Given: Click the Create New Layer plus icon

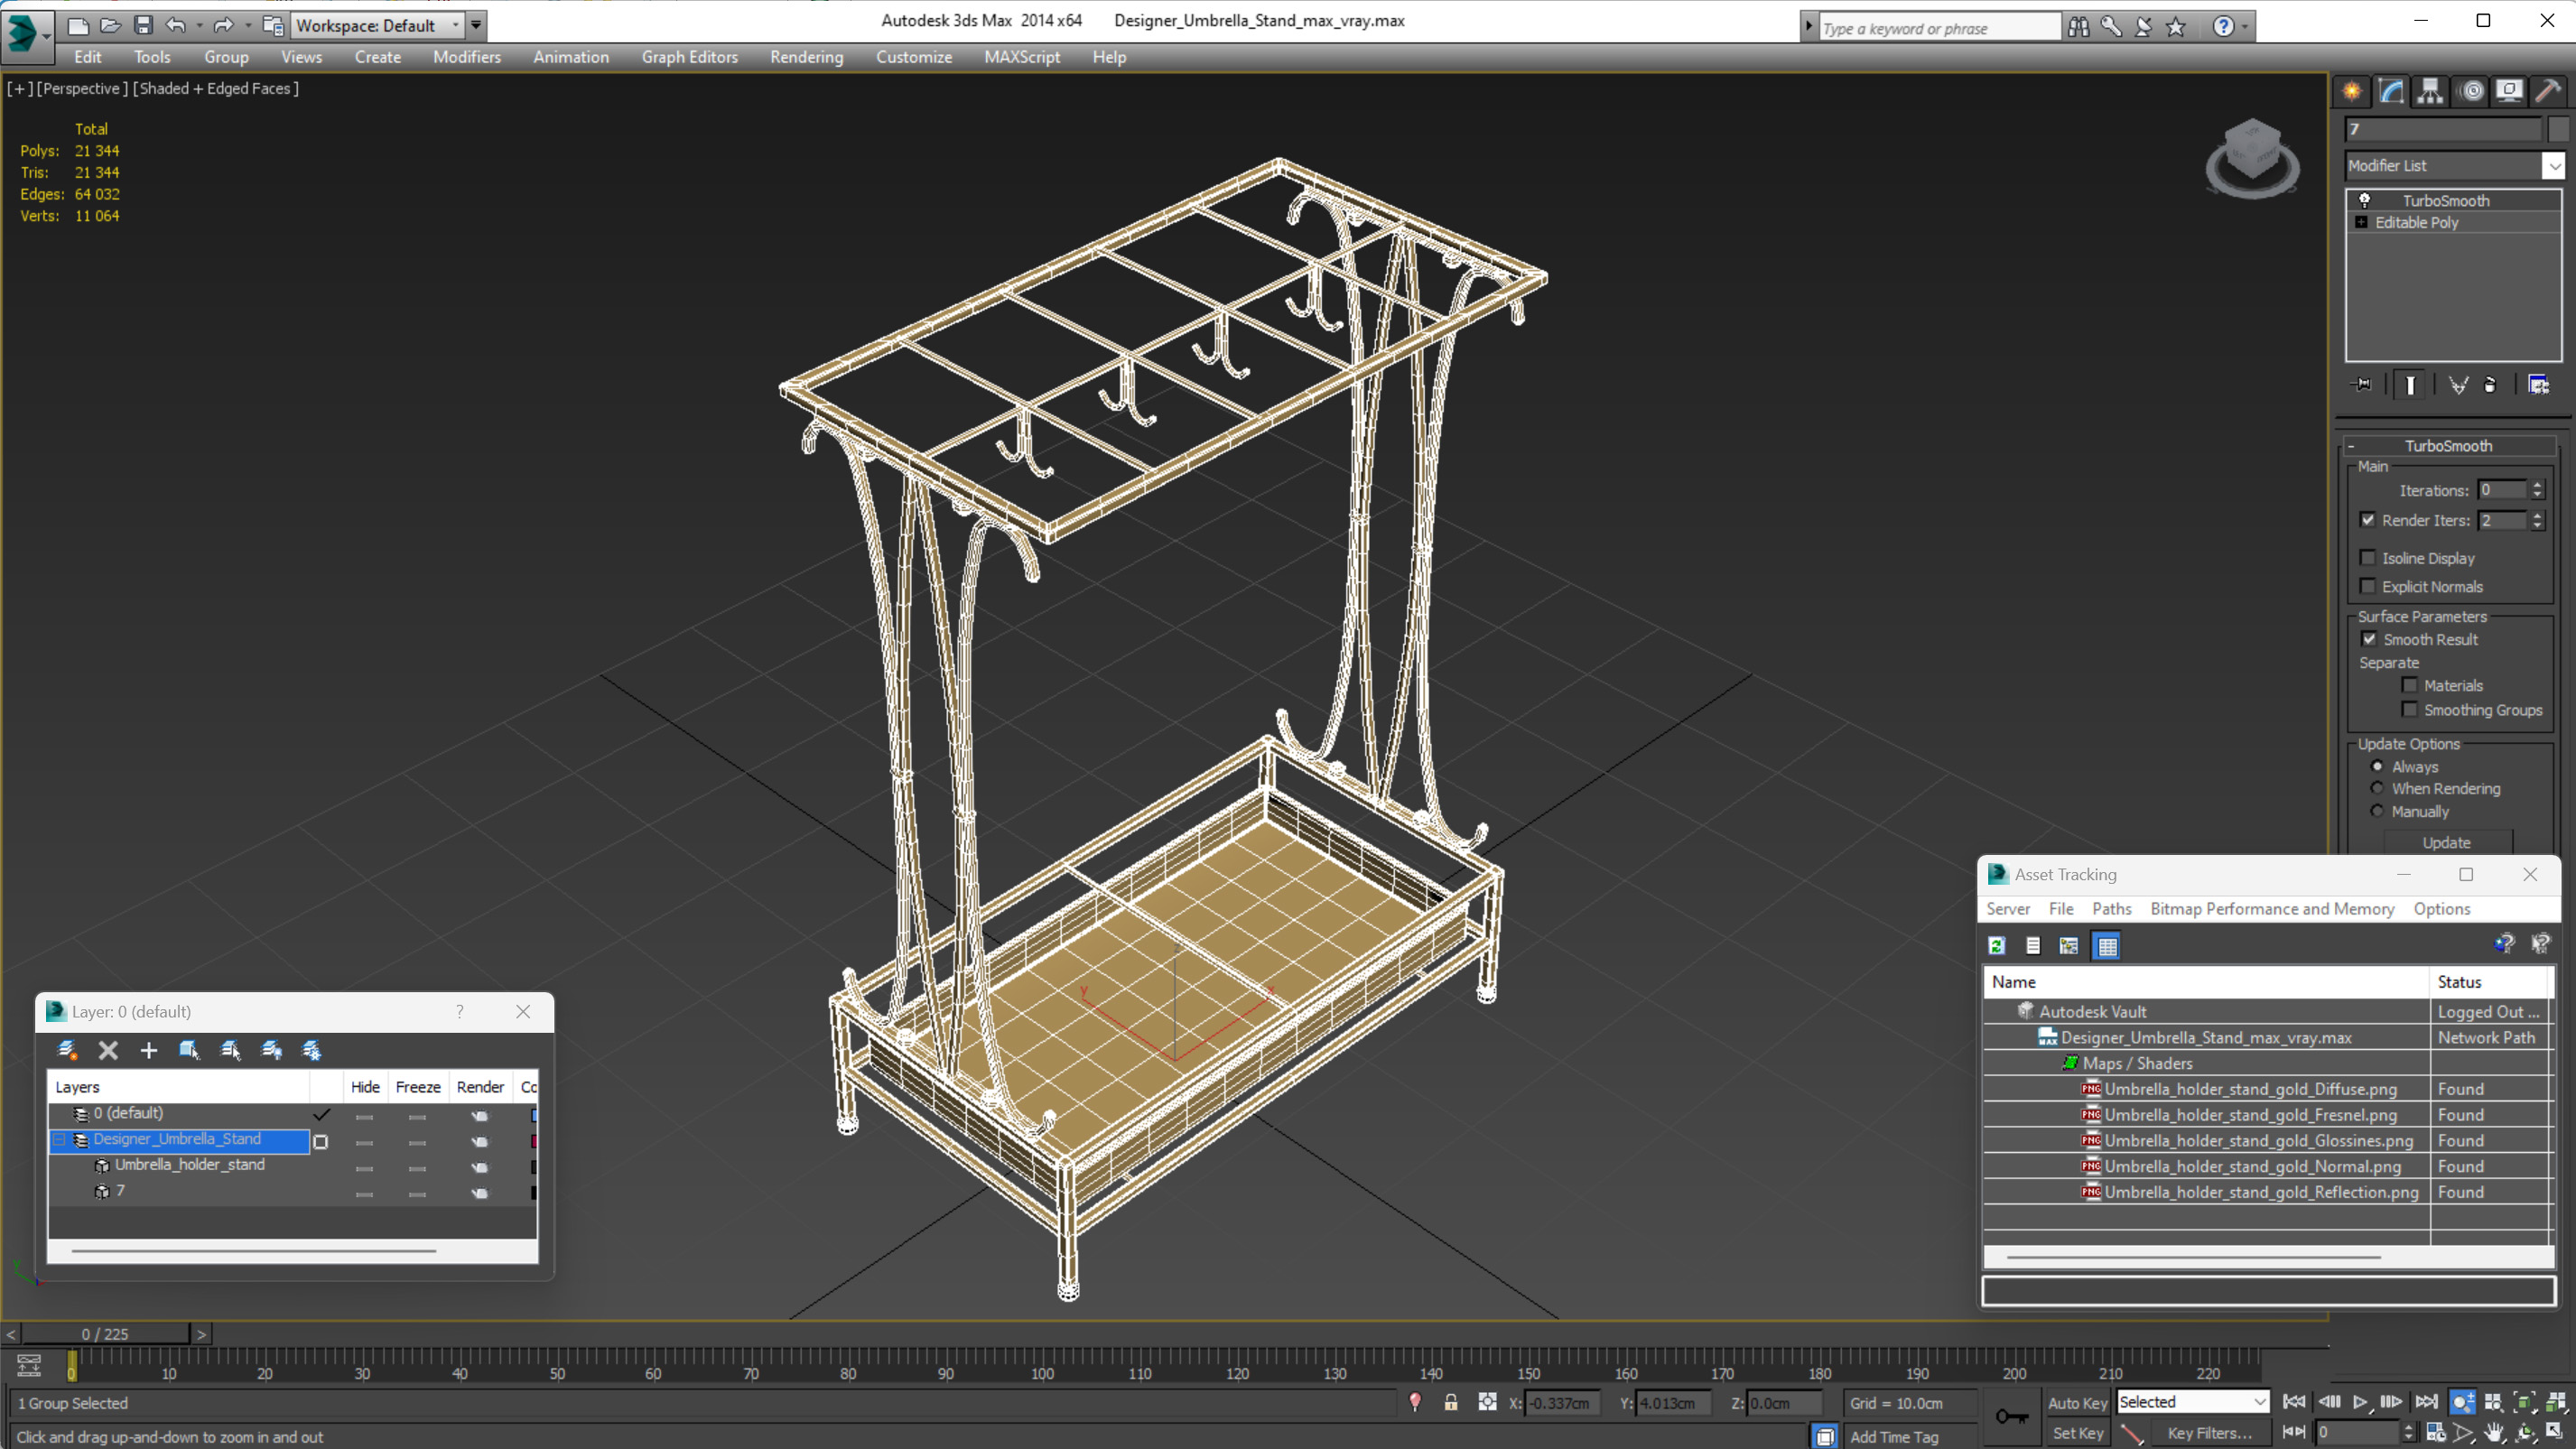Looking at the screenshot, I should (148, 1050).
